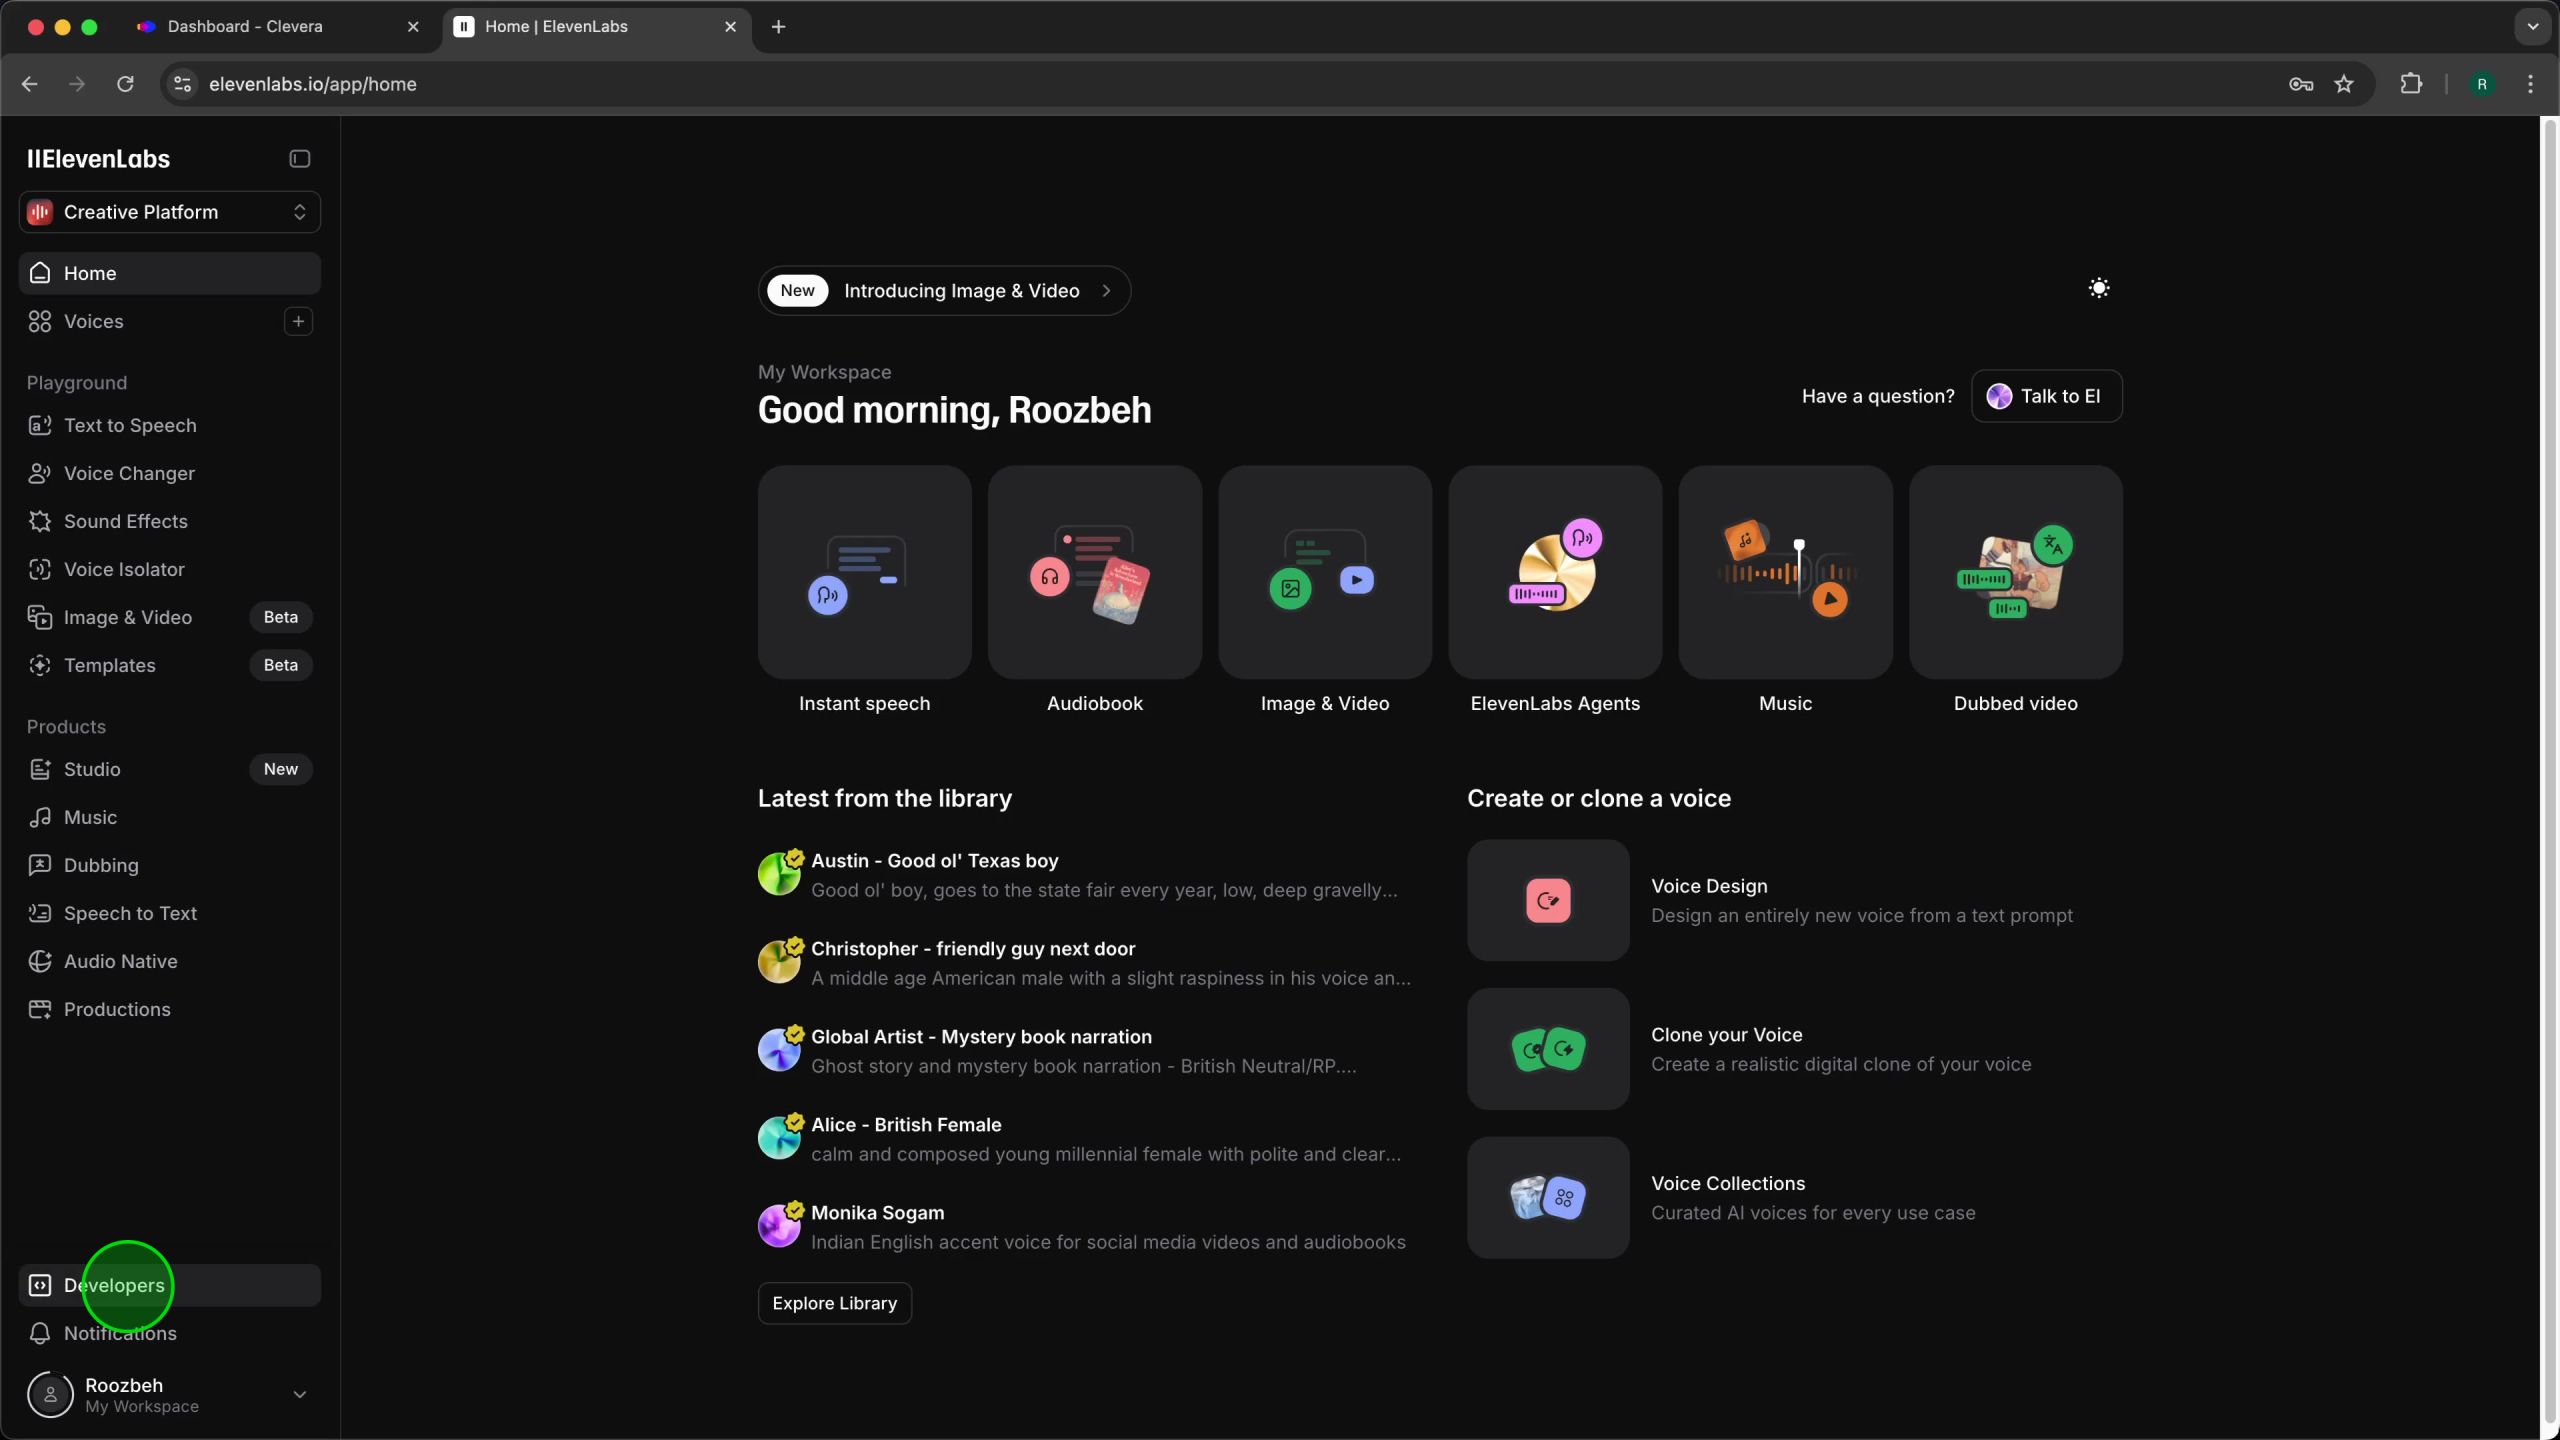Image resolution: width=2560 pixels, height=1440 pixels.
Task: Click the browser extensions puzzle icon
Action: click(2411, 84)
